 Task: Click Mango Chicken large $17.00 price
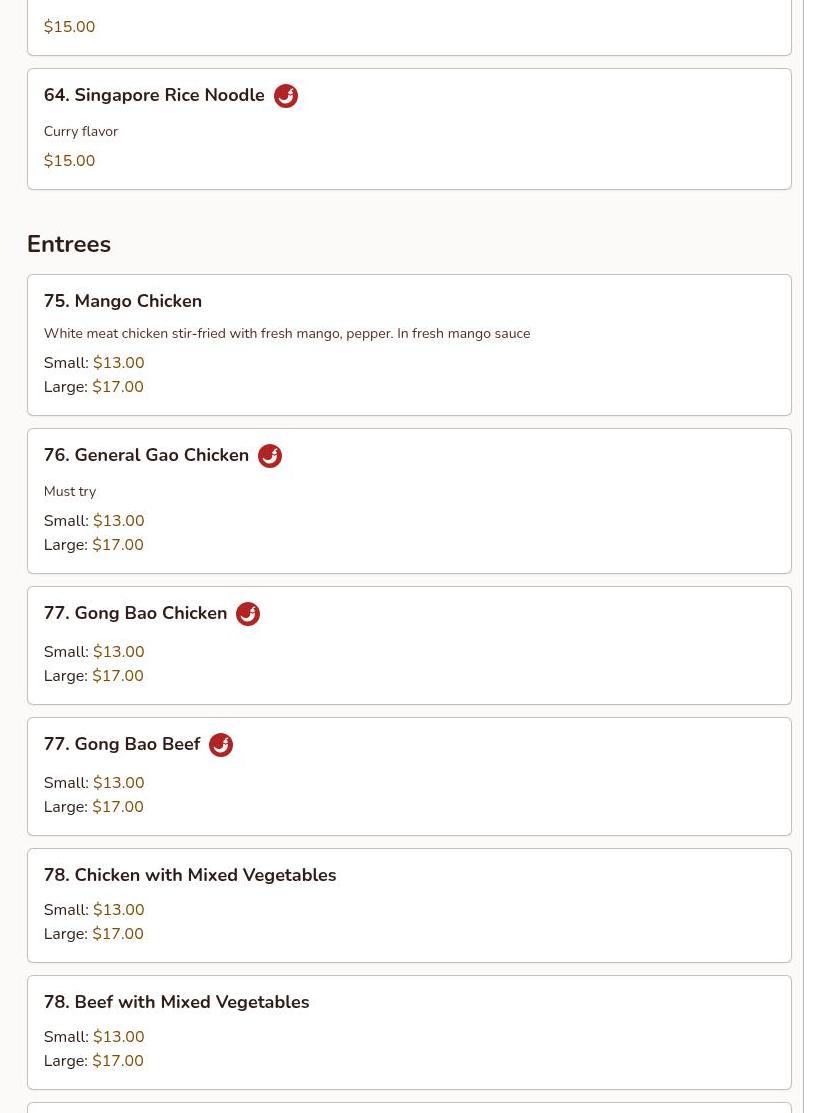[x=118, y=387]
